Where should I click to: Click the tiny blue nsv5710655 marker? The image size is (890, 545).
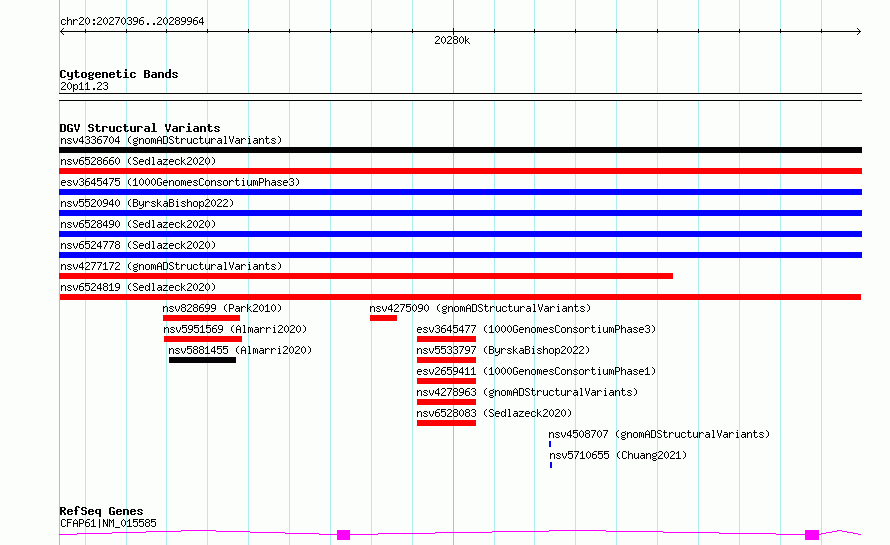[551, 465]
